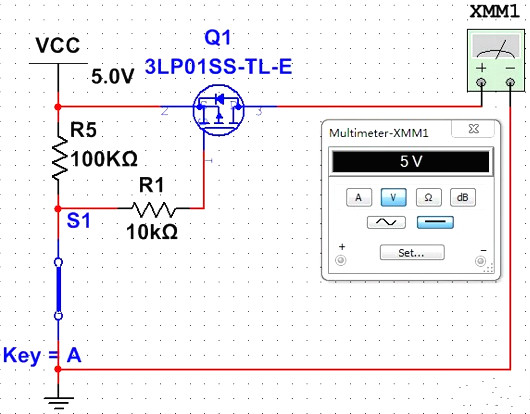Switch multimeter to ohmmeter Ω mode

[x=428, y=197]
